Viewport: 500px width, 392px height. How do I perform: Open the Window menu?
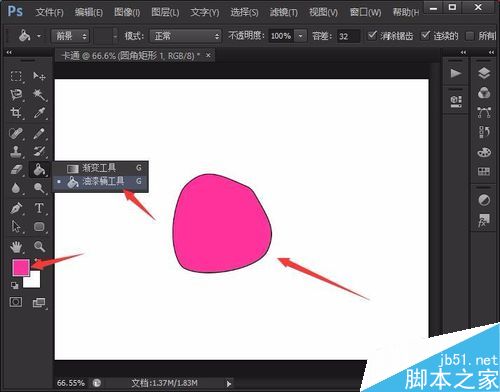click(365, 13)
